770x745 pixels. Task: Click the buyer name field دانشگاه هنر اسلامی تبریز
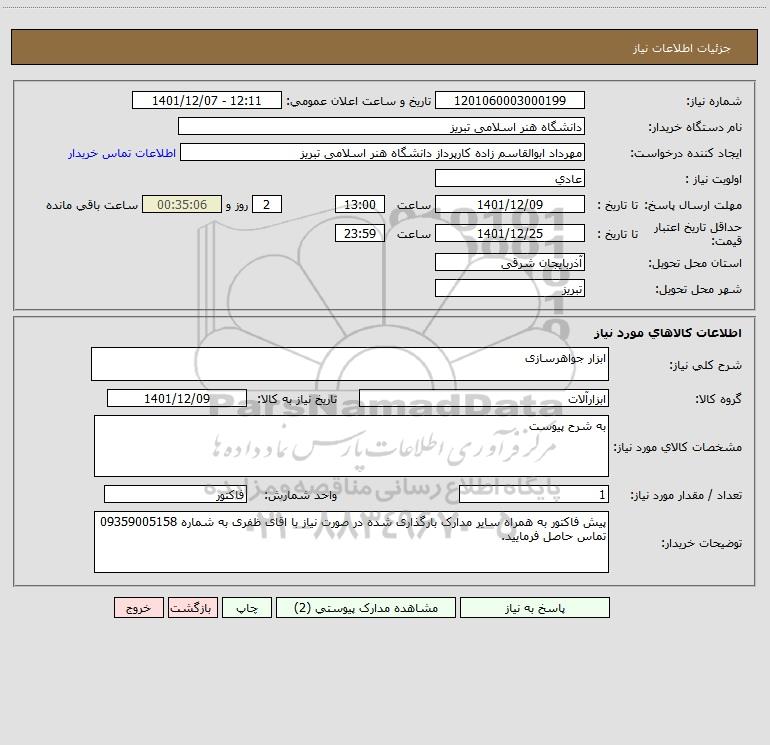coord(381,126)
